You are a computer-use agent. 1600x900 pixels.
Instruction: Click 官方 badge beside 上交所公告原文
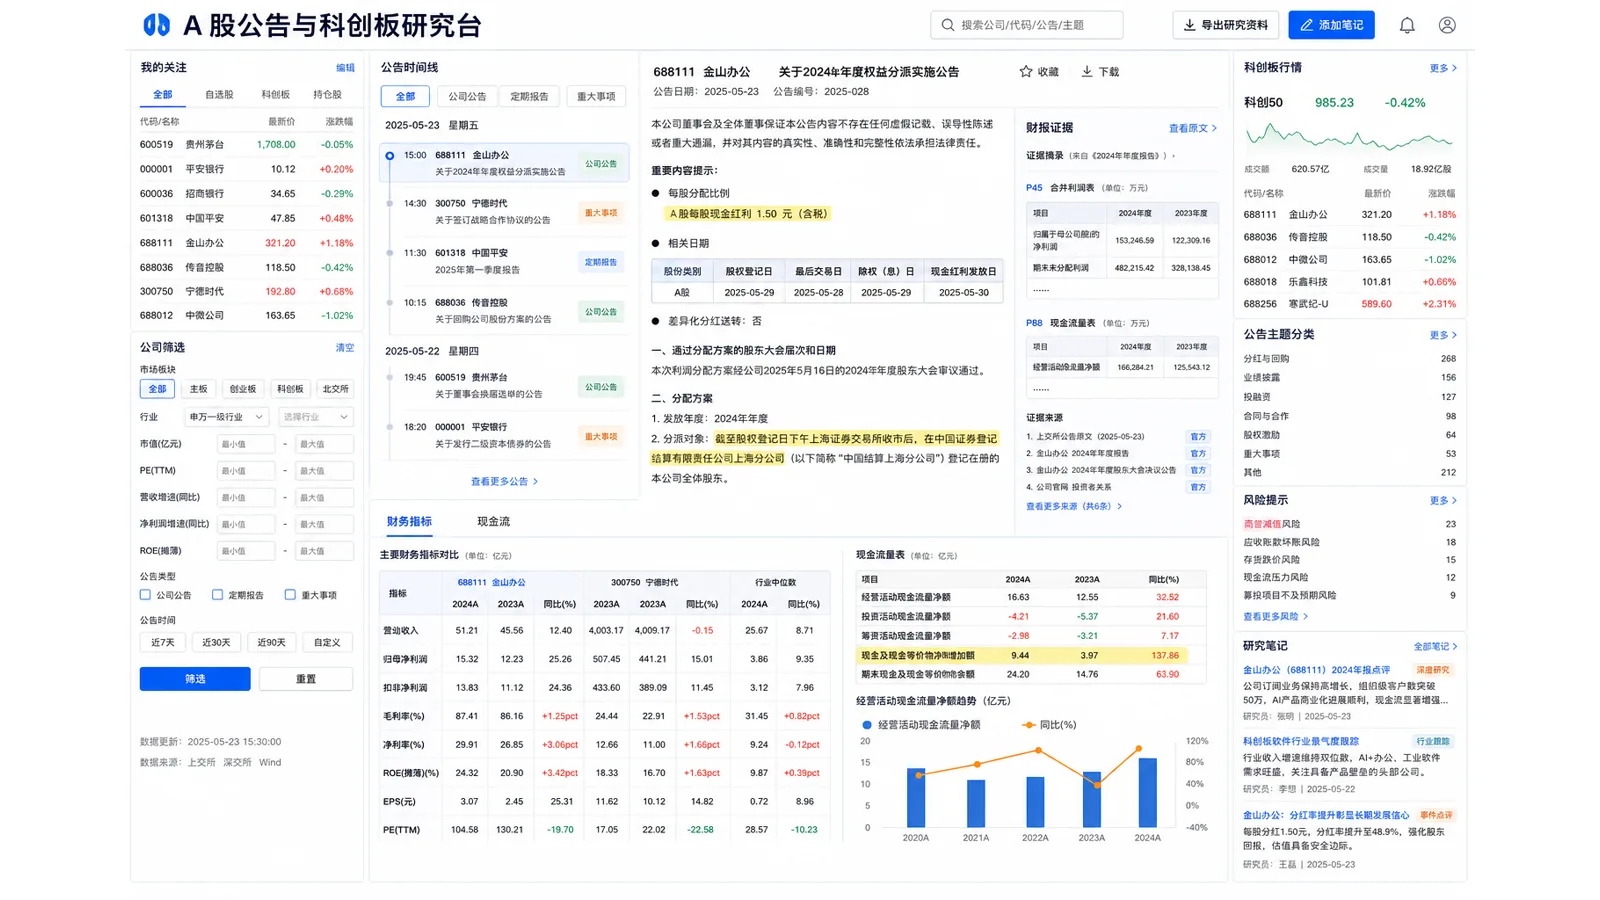pos(1198,437)
